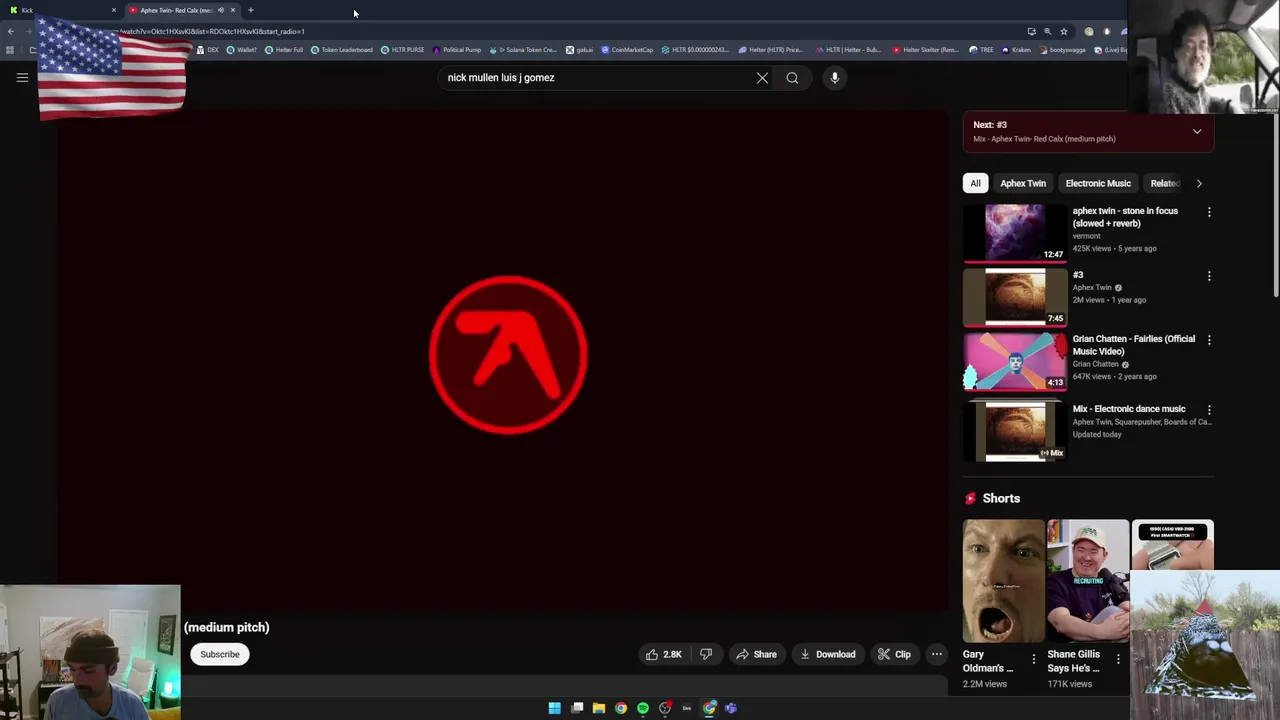Subscribe to the channel
This screenshot has height=720, width=1280.
220,654
